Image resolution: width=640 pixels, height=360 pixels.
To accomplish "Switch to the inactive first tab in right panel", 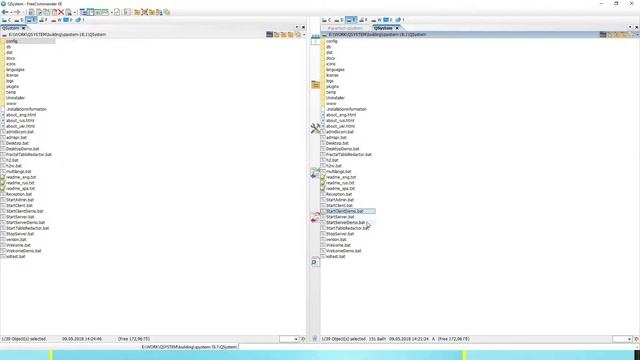I will pos(345,28).
